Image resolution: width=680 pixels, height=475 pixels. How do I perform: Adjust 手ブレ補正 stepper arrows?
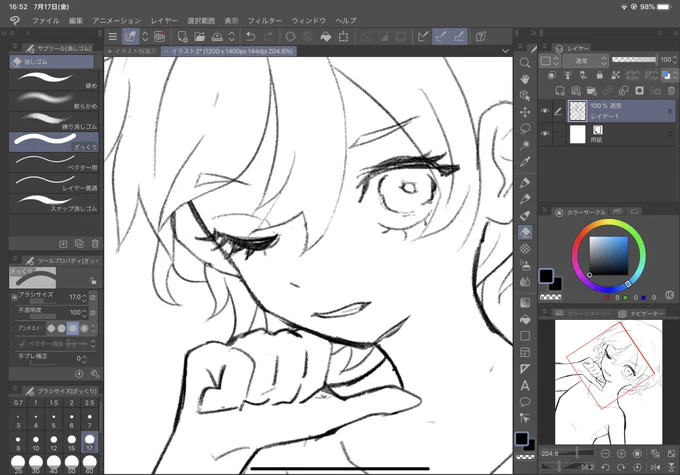[x=84, y=359]
